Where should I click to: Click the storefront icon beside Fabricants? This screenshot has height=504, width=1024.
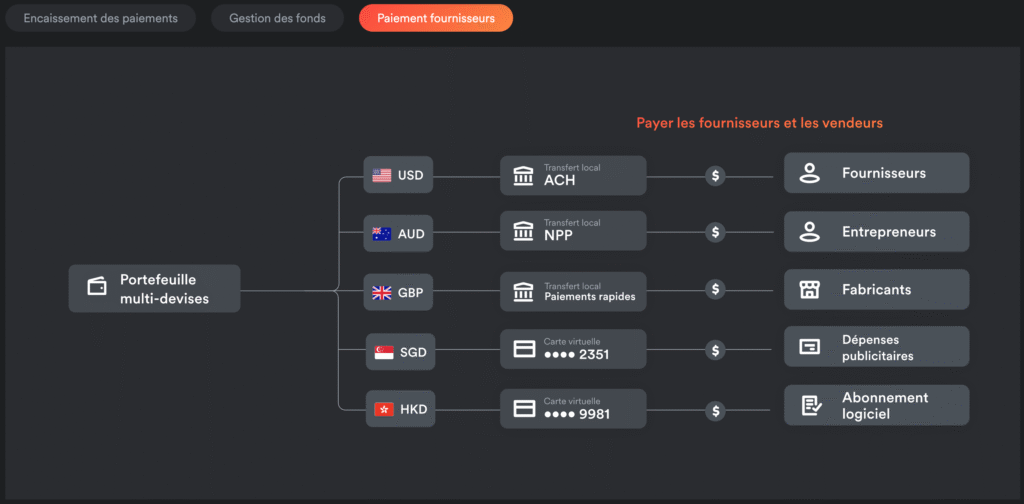810,289
